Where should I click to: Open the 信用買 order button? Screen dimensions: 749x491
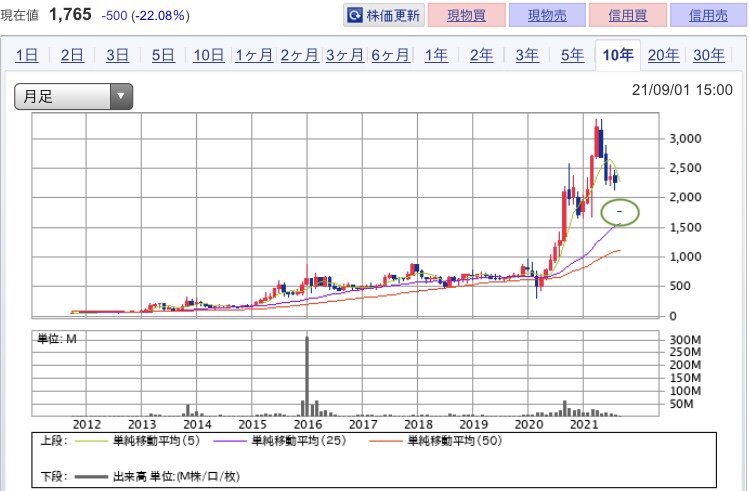coord(628,15)
